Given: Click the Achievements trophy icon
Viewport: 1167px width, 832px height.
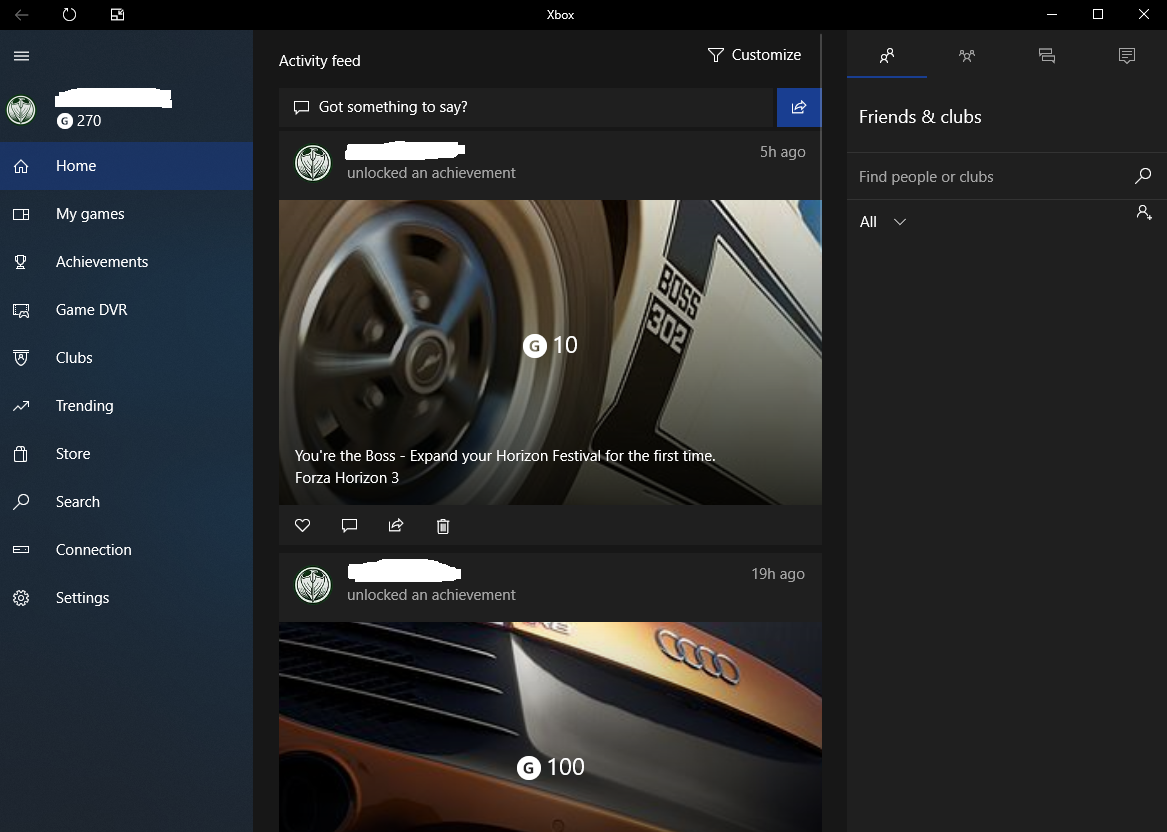Looking at the screenshot, I should (x=21, y=262).
